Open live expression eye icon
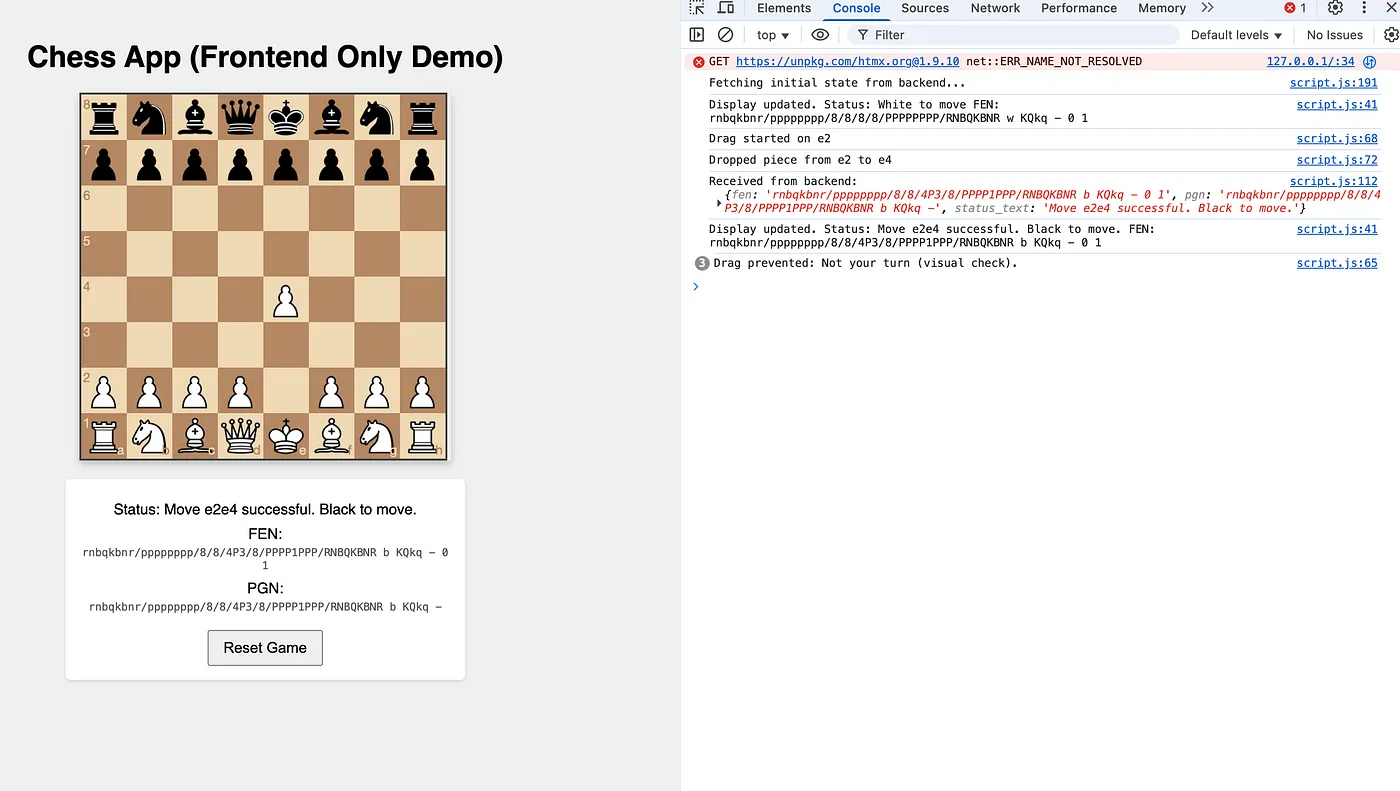Viewport: 1400px width, 791px height. (820, 35)
